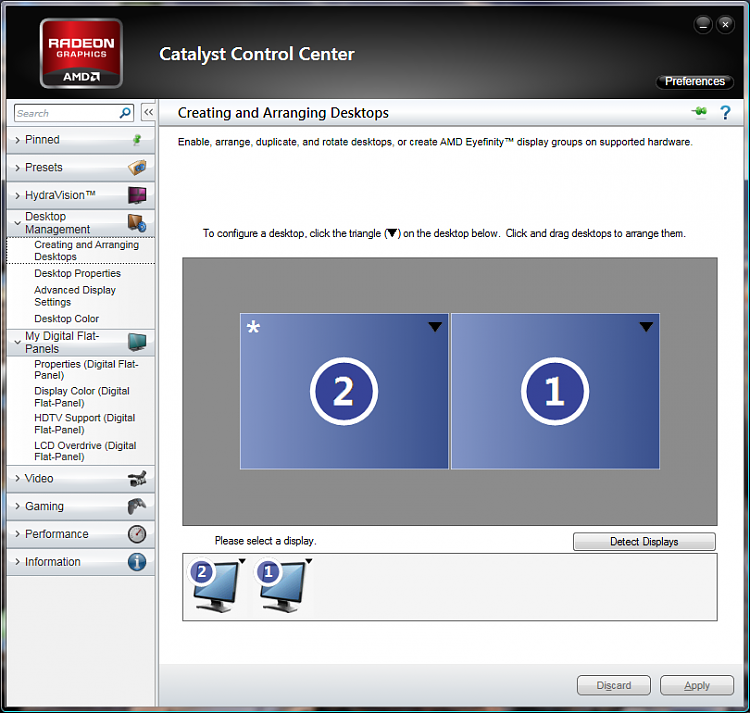
Task: Open Properties (Digital Flat-Panel) page
Action: [86, 370]
